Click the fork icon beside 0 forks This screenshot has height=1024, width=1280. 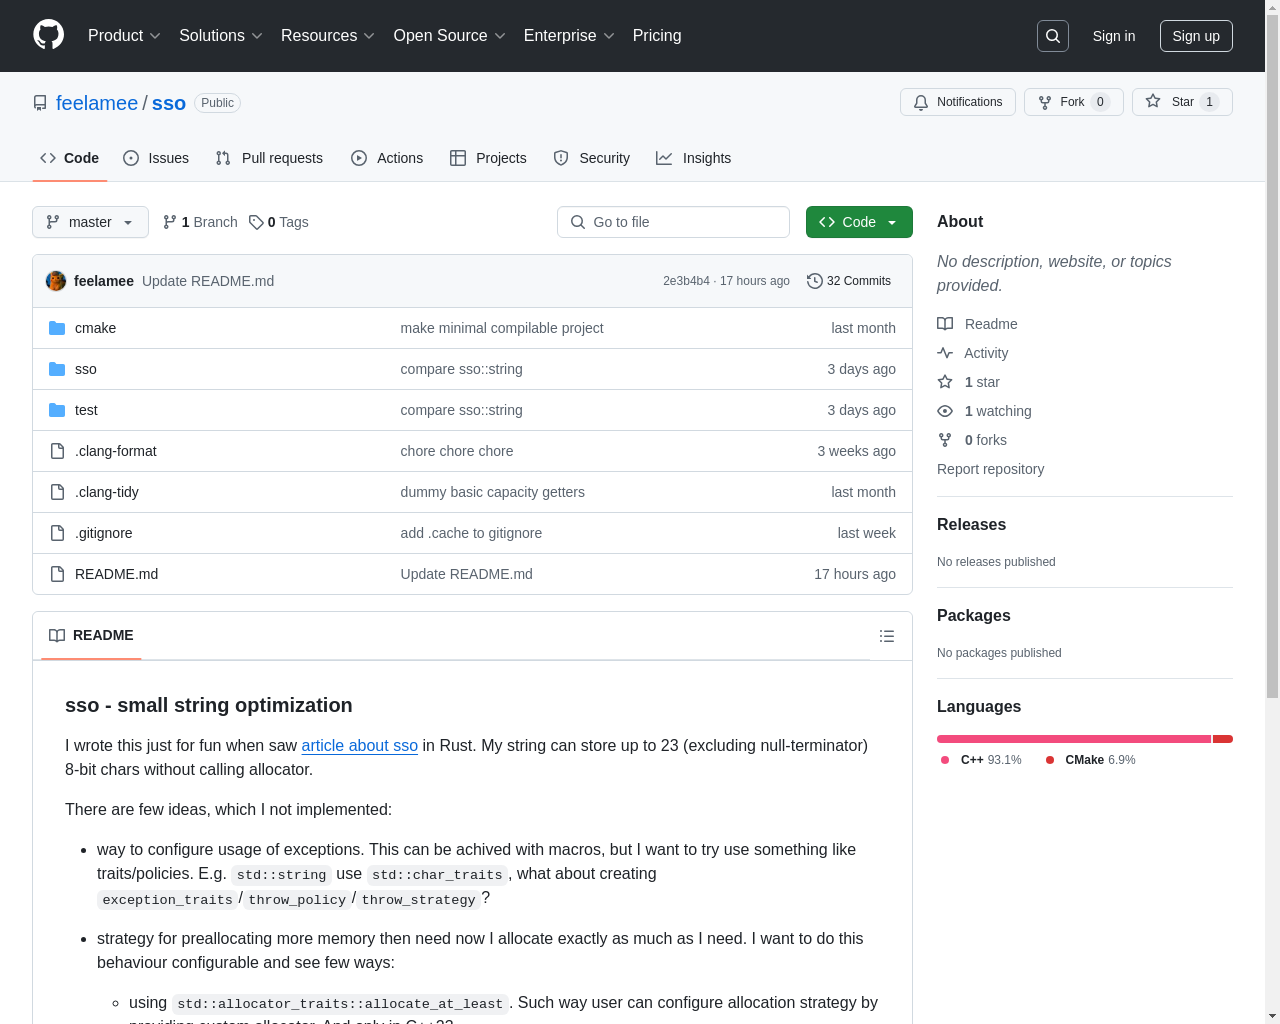point(945,440)
